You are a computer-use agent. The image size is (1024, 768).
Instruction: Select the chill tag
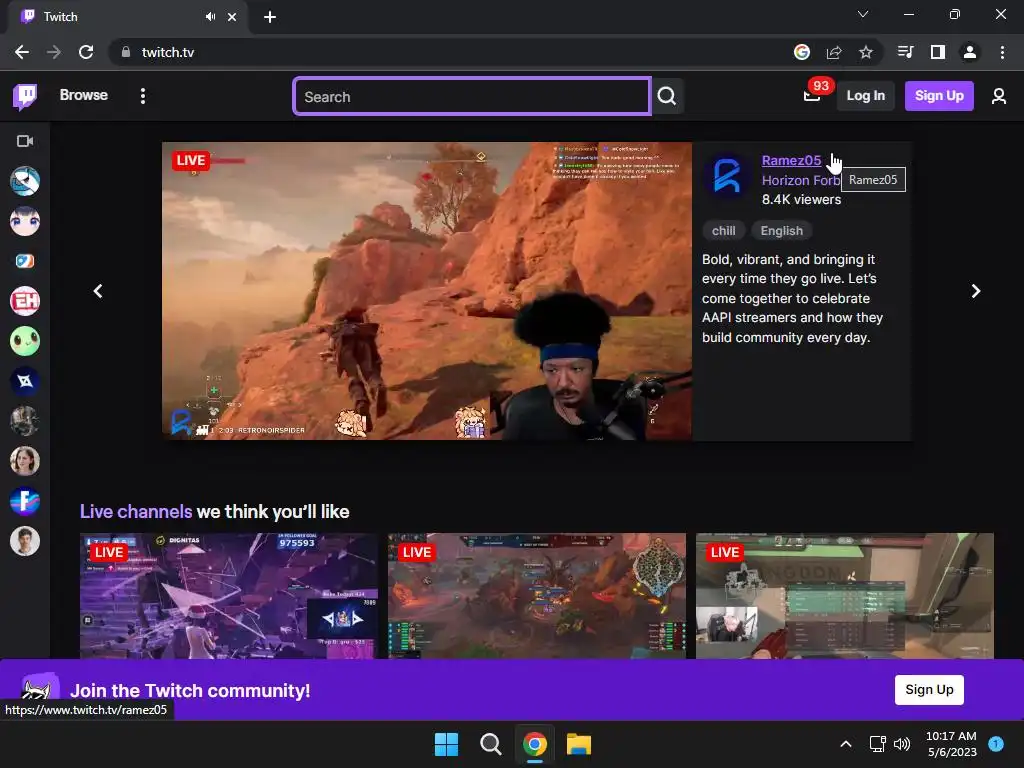click(x=724, y=231)
